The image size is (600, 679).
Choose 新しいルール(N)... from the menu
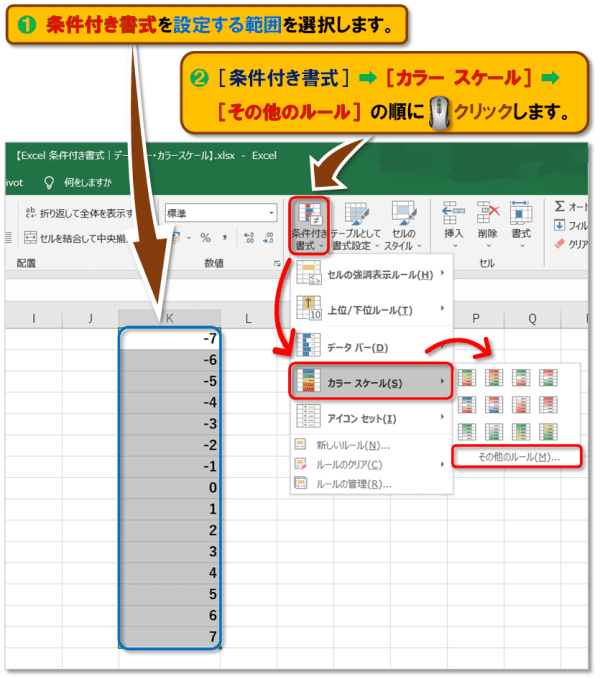click(x=371, y=445)
